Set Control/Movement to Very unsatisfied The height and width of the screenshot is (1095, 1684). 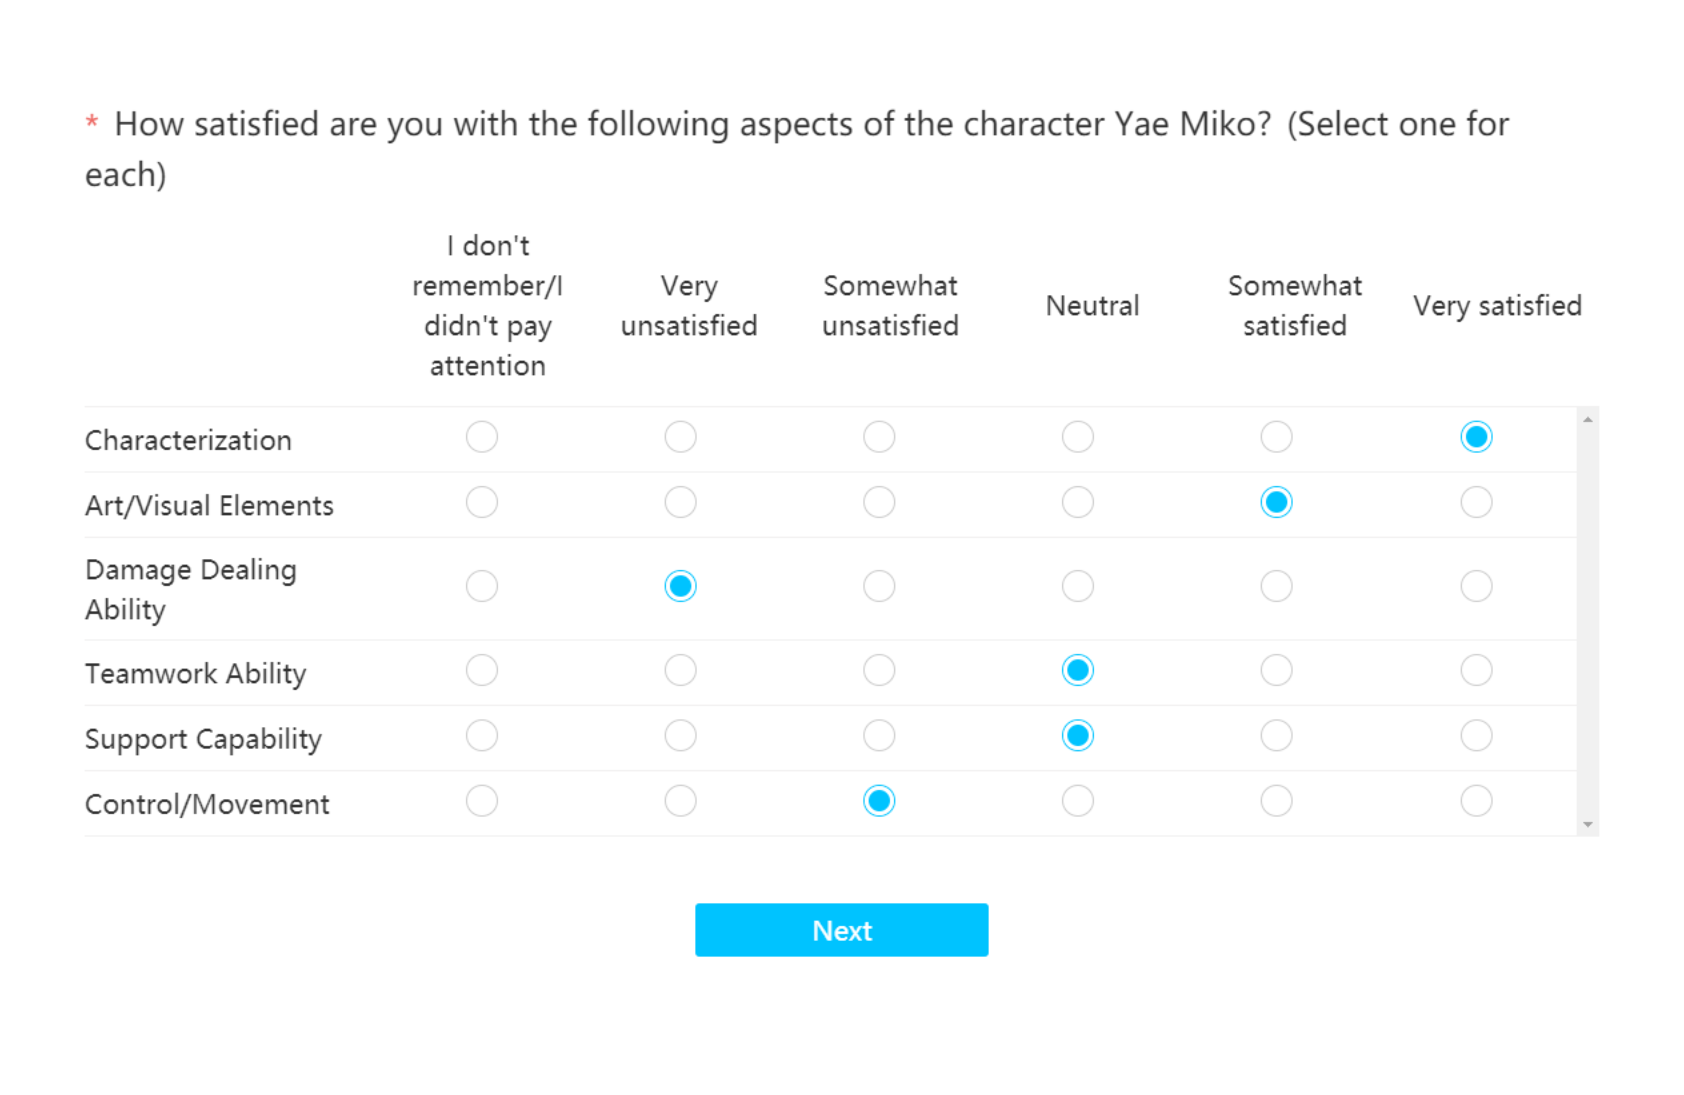click(680, 801)
